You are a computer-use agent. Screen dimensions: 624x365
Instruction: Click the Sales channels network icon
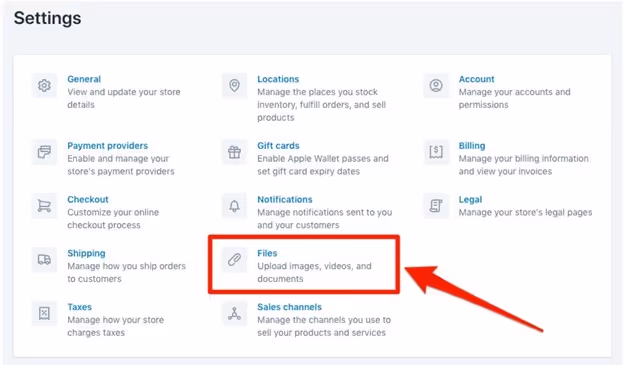[x=234, y=313]
